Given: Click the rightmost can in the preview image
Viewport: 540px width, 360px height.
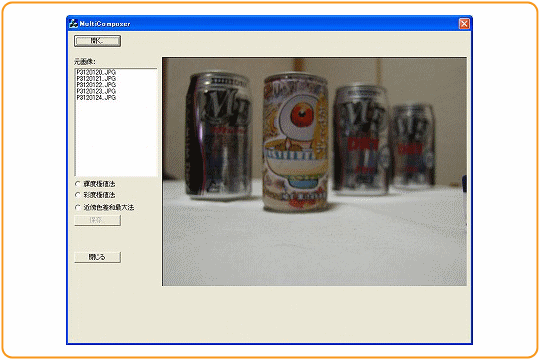Looking at the screenshot, I should (413, 146).
